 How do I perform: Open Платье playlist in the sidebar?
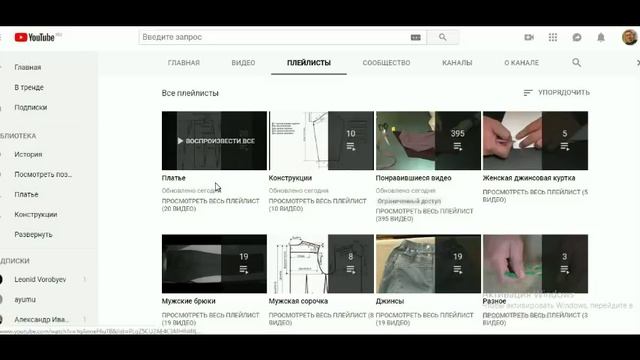point(26,195)
